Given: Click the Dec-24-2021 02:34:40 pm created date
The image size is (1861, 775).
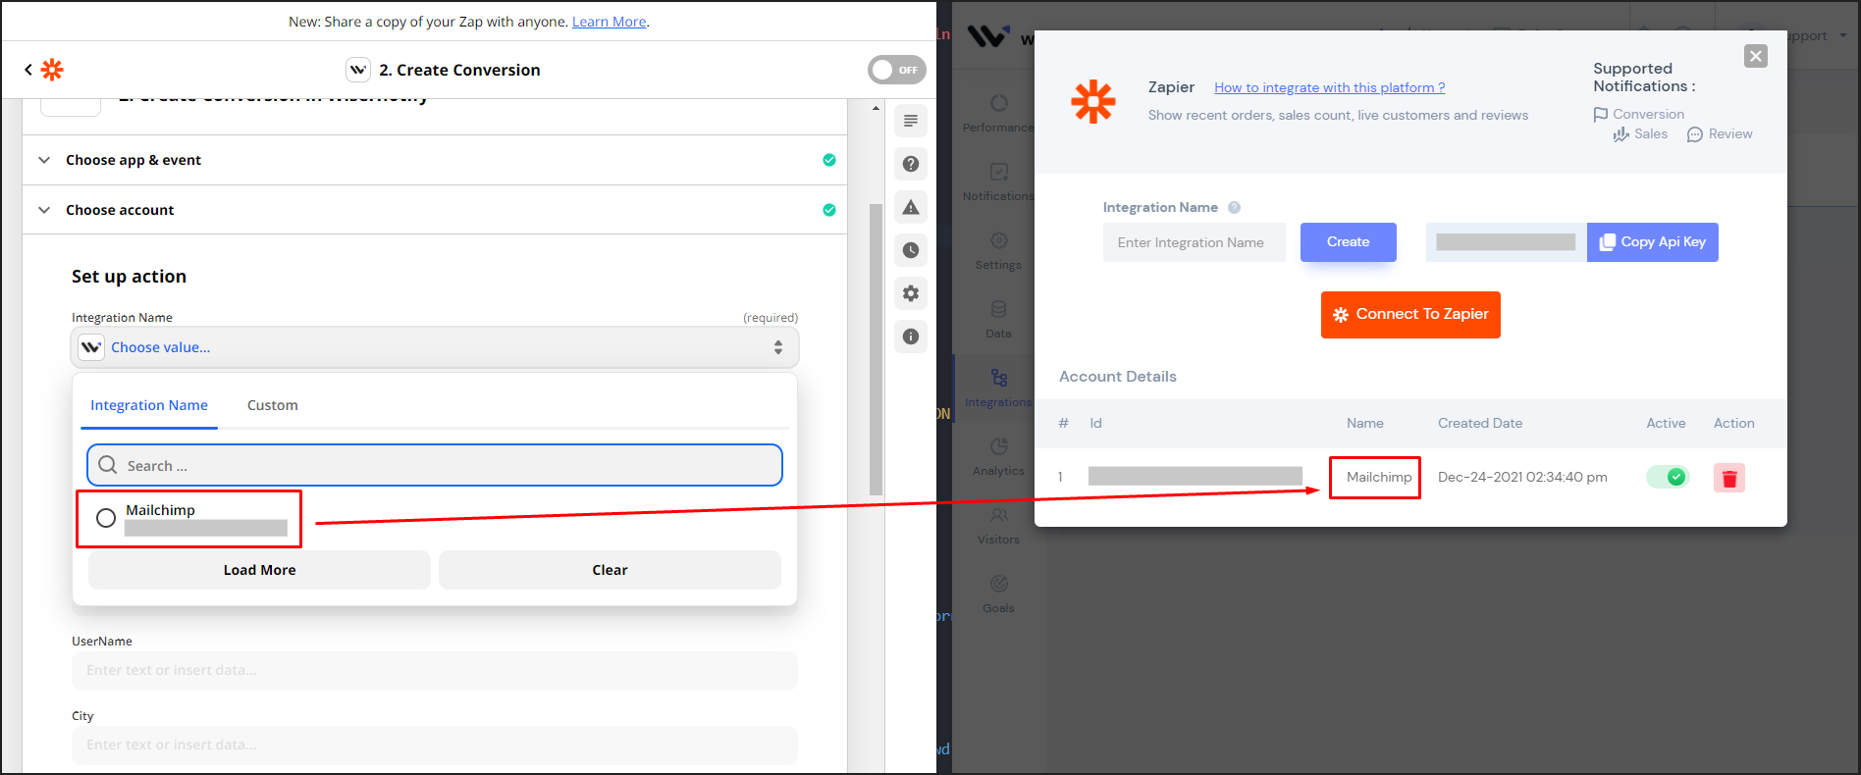Looking at the screenshot, I should [x=1522, y=477].
